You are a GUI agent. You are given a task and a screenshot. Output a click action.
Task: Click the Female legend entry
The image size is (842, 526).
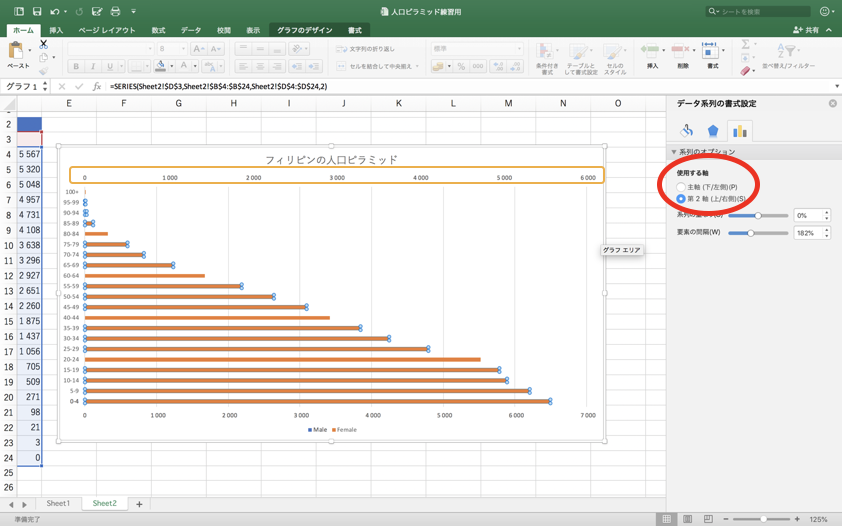[345, 429]
